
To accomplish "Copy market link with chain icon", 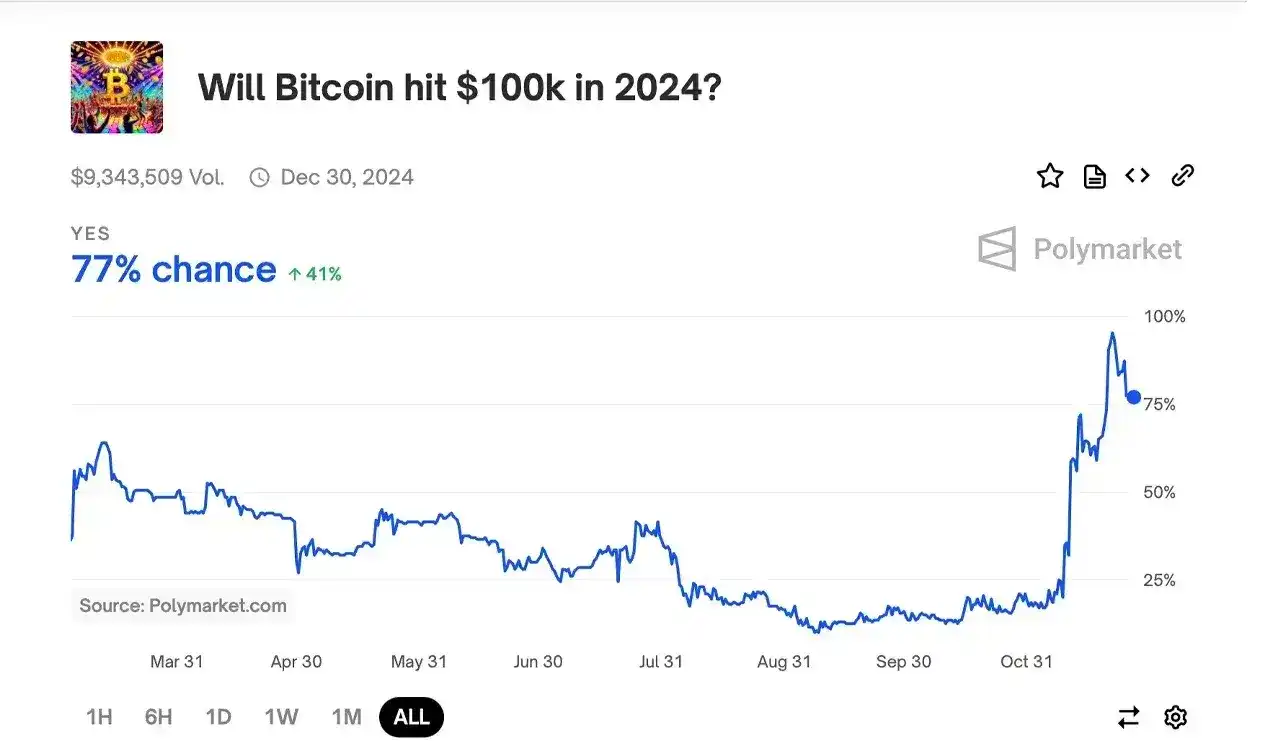I will pos(1183,176).
